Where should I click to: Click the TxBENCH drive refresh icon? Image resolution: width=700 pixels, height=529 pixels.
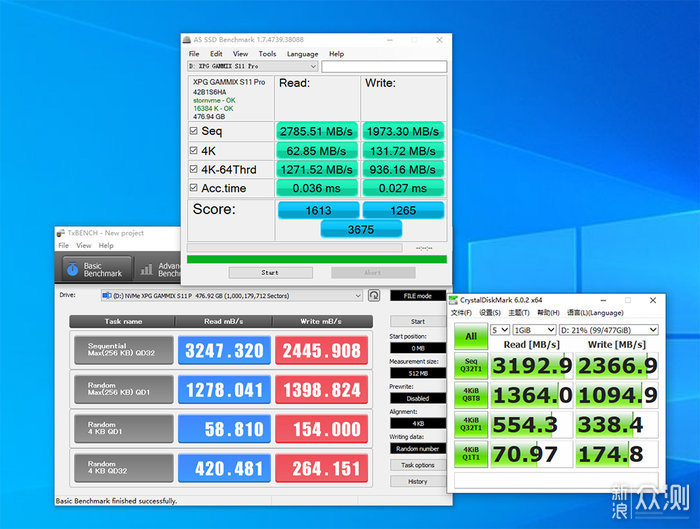[374, 296]
